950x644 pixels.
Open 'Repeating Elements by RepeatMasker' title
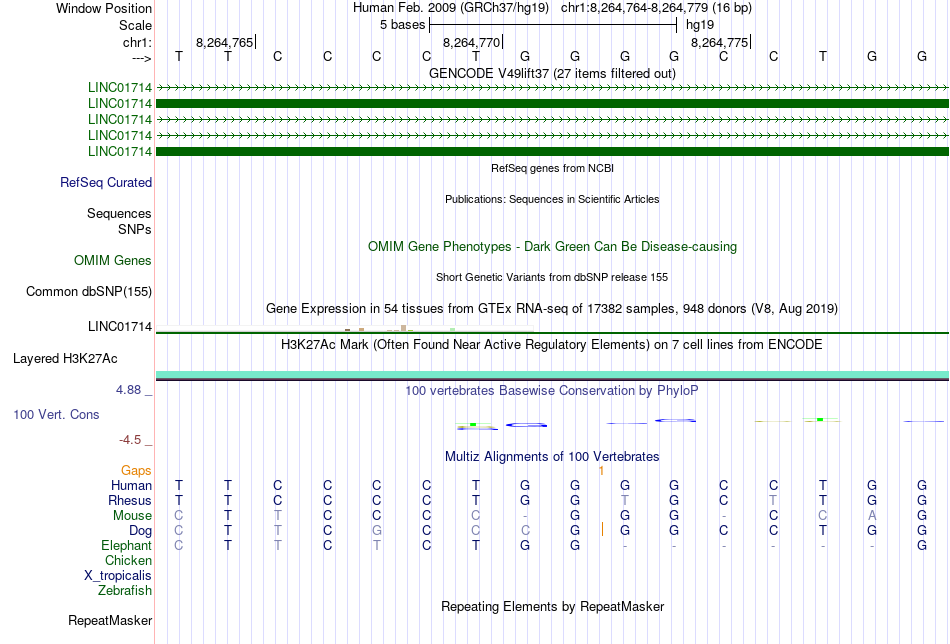pyautogui.click(x=552, y=607)
